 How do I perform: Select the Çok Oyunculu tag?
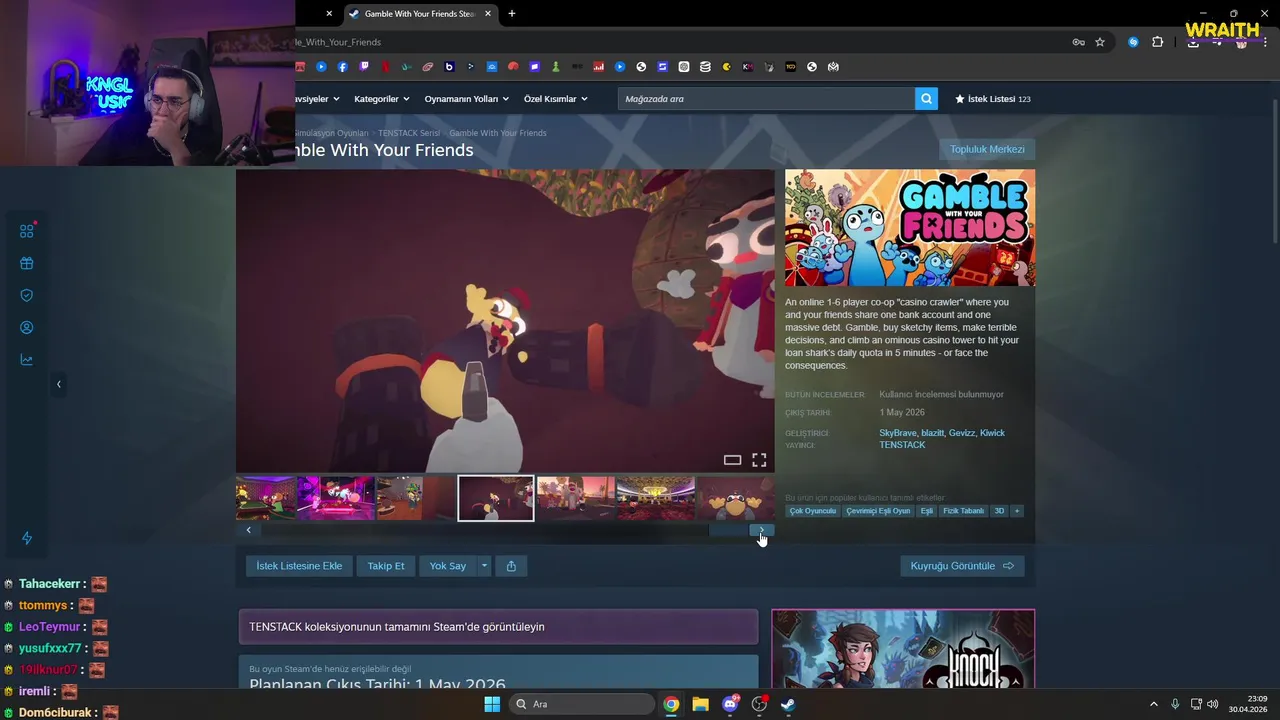click(x=812, y=511)
